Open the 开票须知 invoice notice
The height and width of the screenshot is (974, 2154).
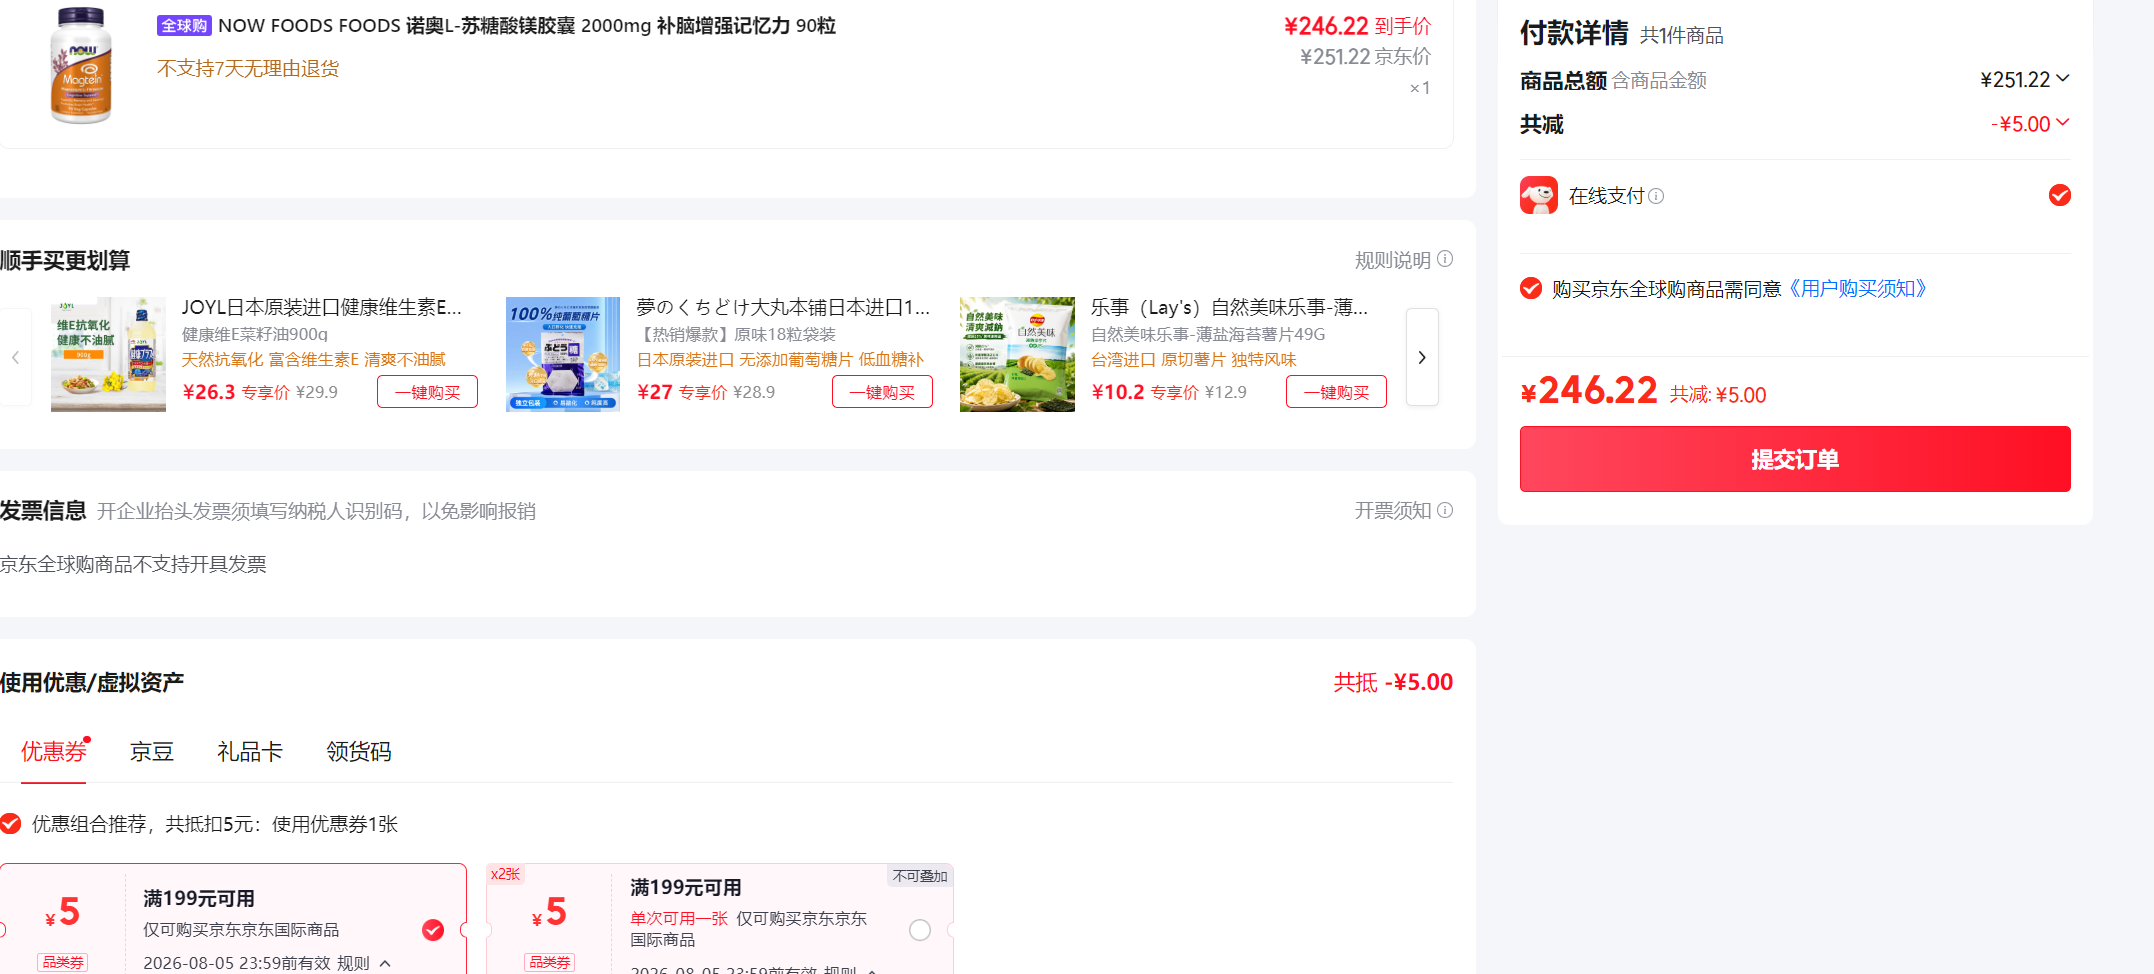1392,511
